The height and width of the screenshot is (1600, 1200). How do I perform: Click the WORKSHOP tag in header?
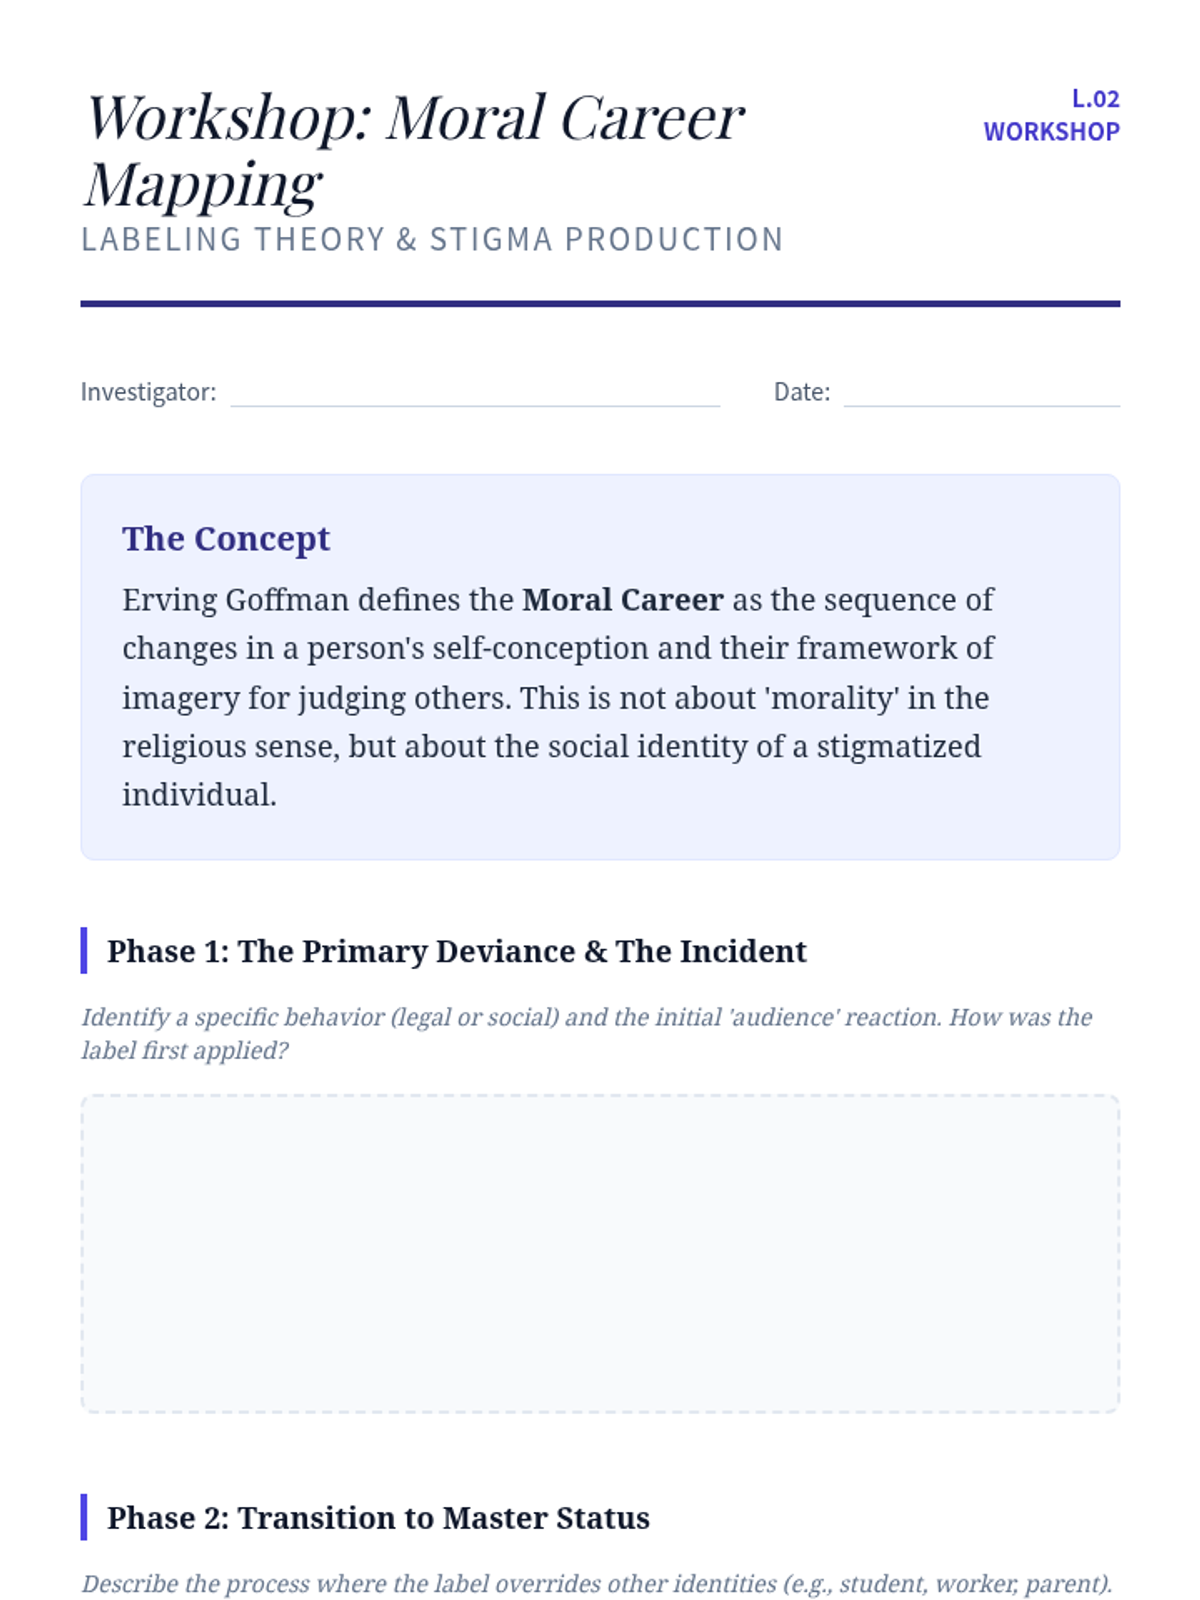click(1051, 132)
